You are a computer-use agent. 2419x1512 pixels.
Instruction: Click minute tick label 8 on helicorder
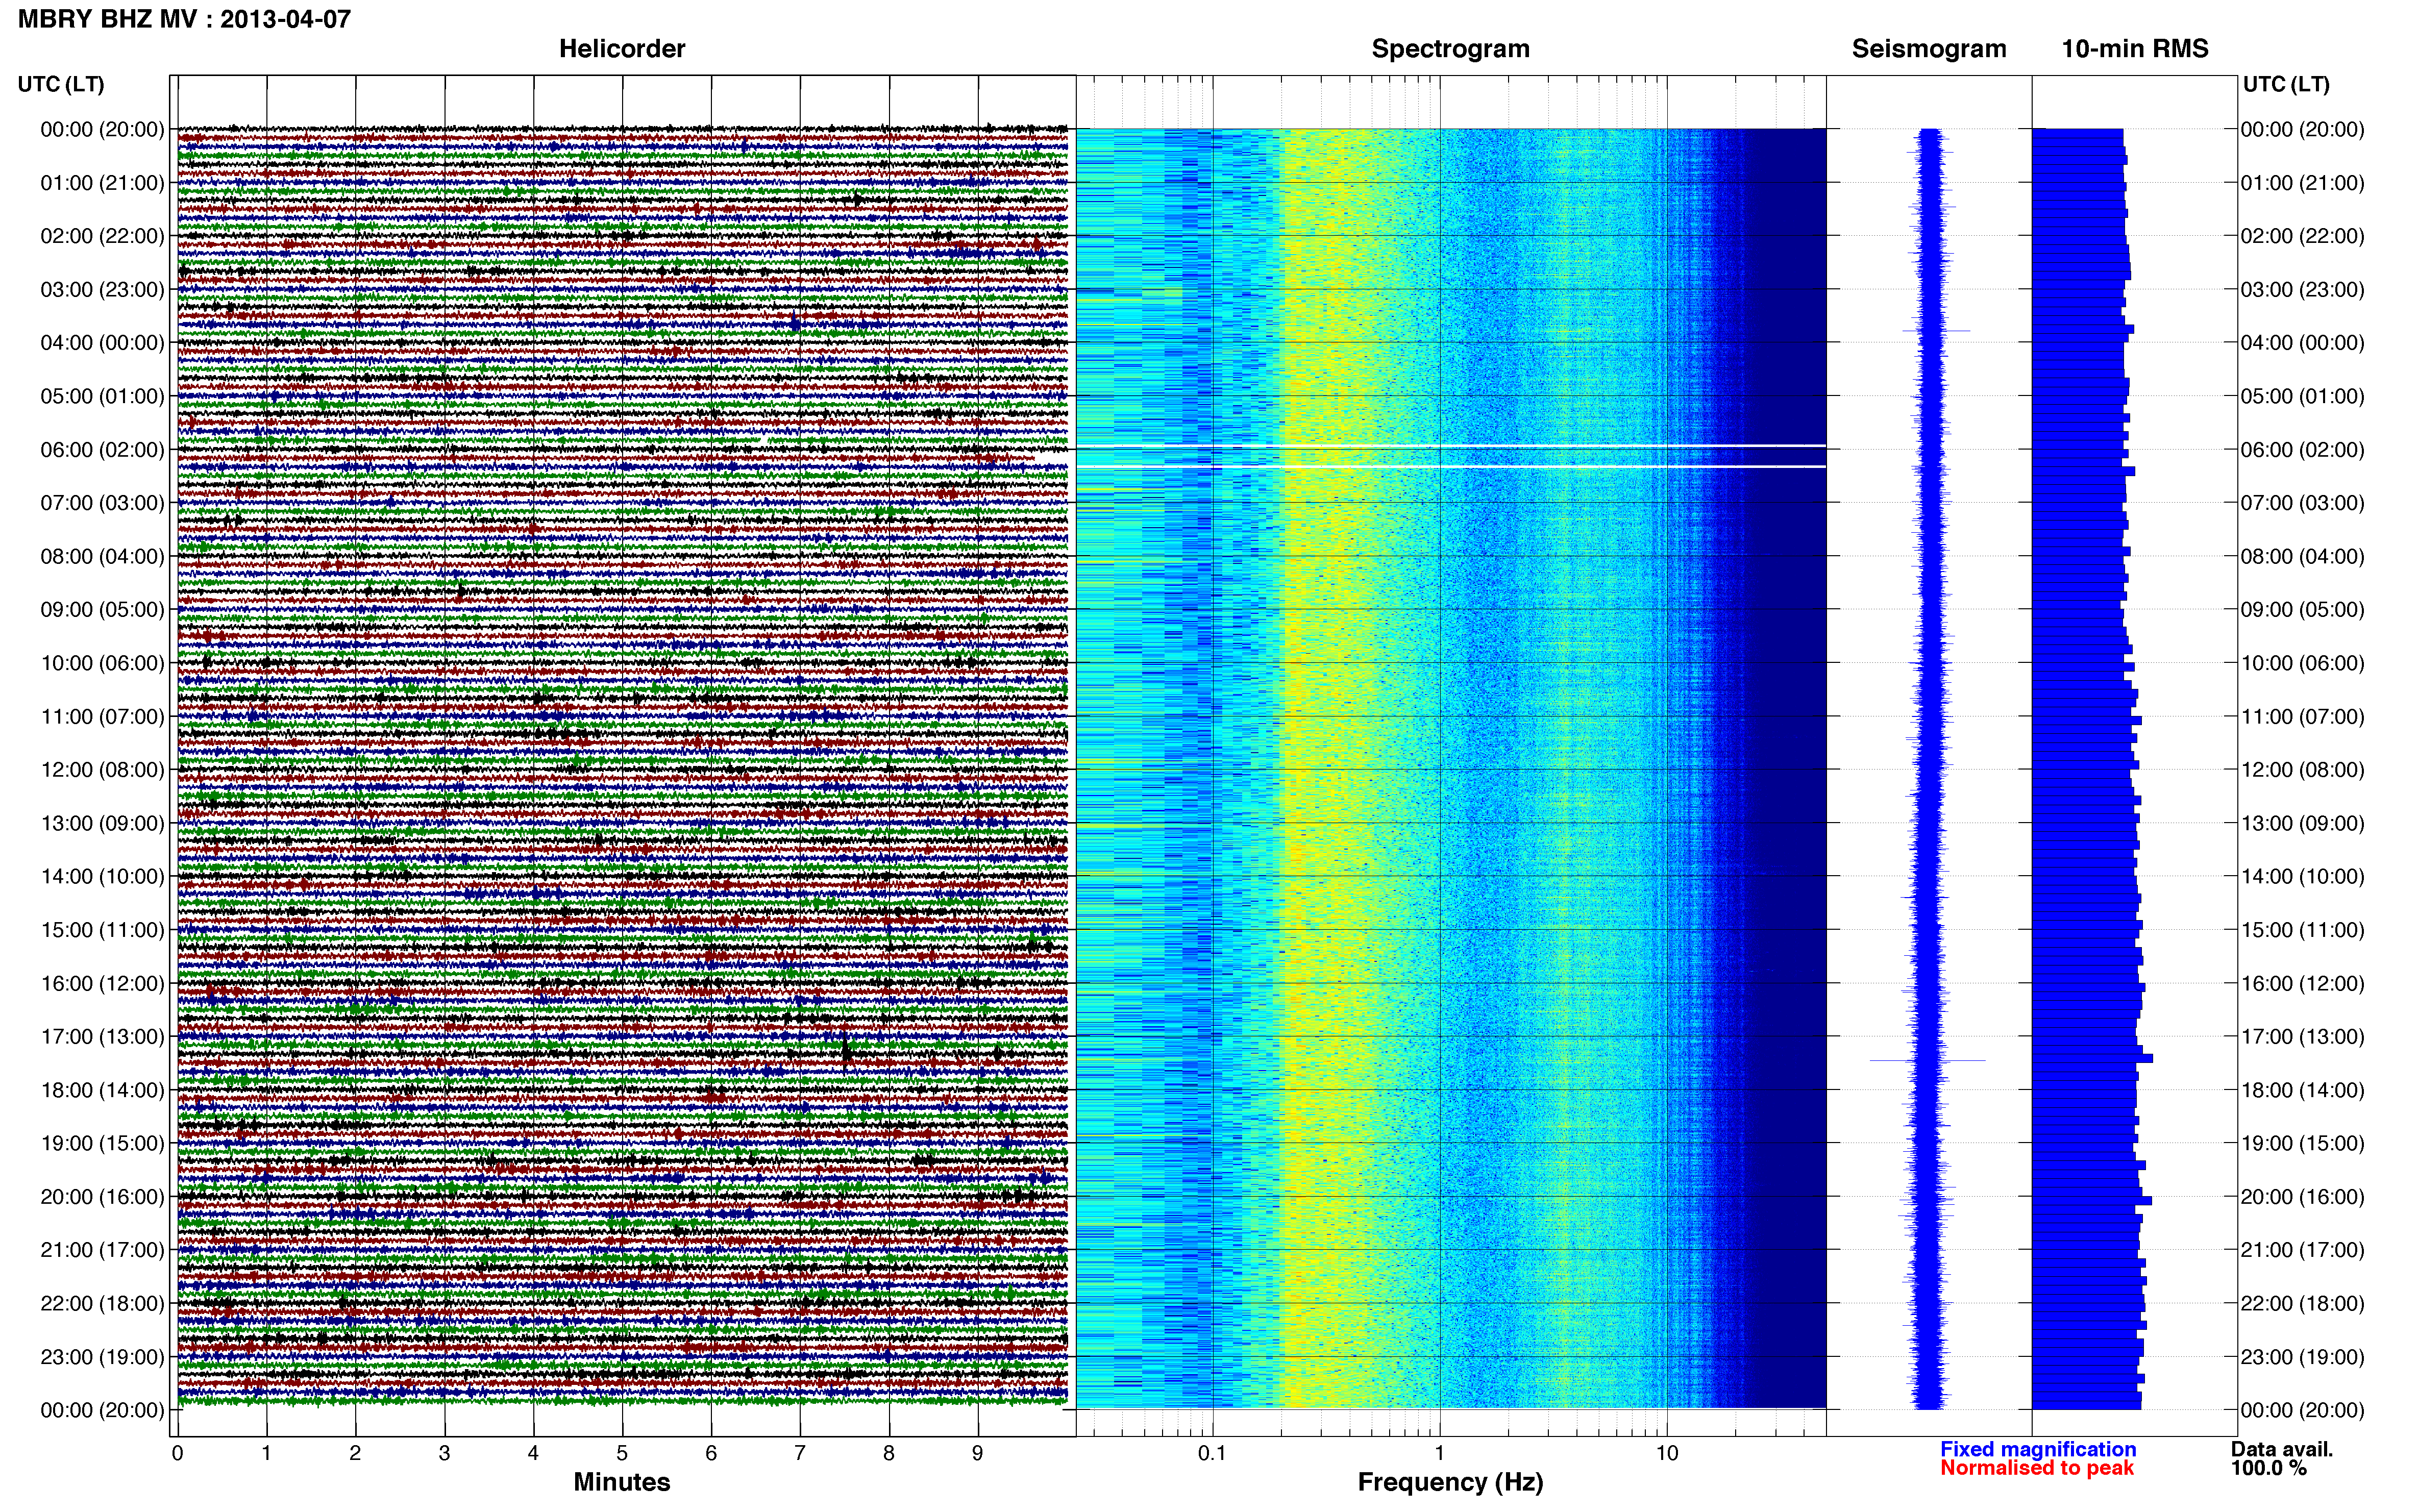(x=889, y=1454)
